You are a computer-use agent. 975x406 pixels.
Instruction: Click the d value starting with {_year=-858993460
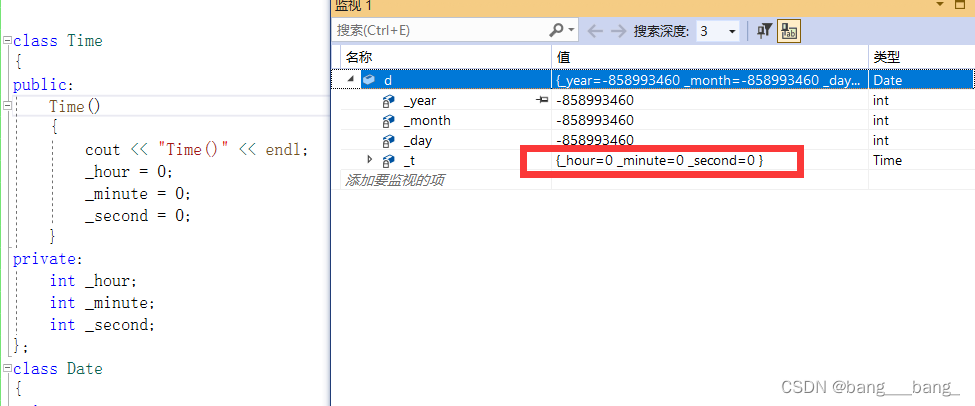coord(709,80)
